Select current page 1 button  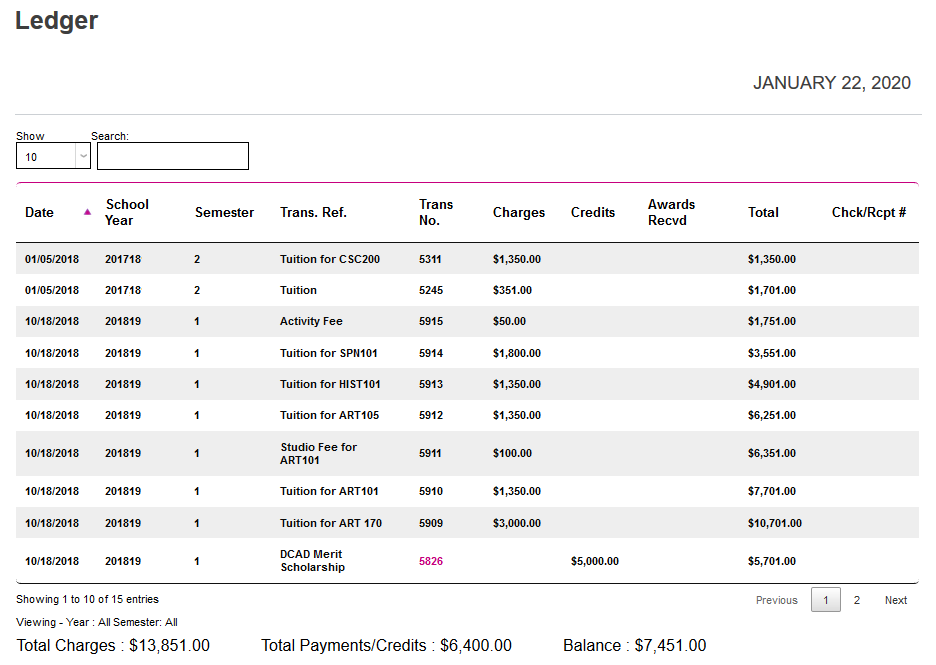click(825, 600)
